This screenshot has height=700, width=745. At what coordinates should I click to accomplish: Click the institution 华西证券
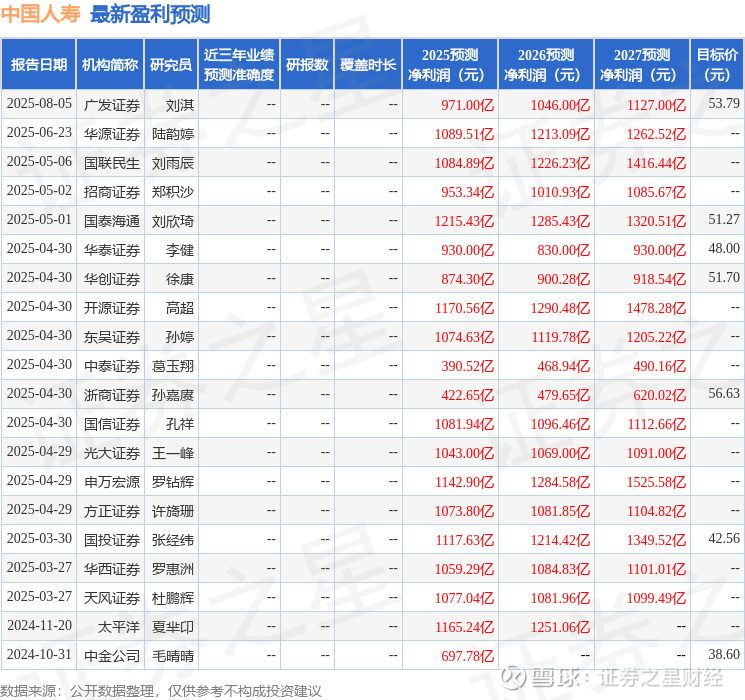click(x=112, y=569)
